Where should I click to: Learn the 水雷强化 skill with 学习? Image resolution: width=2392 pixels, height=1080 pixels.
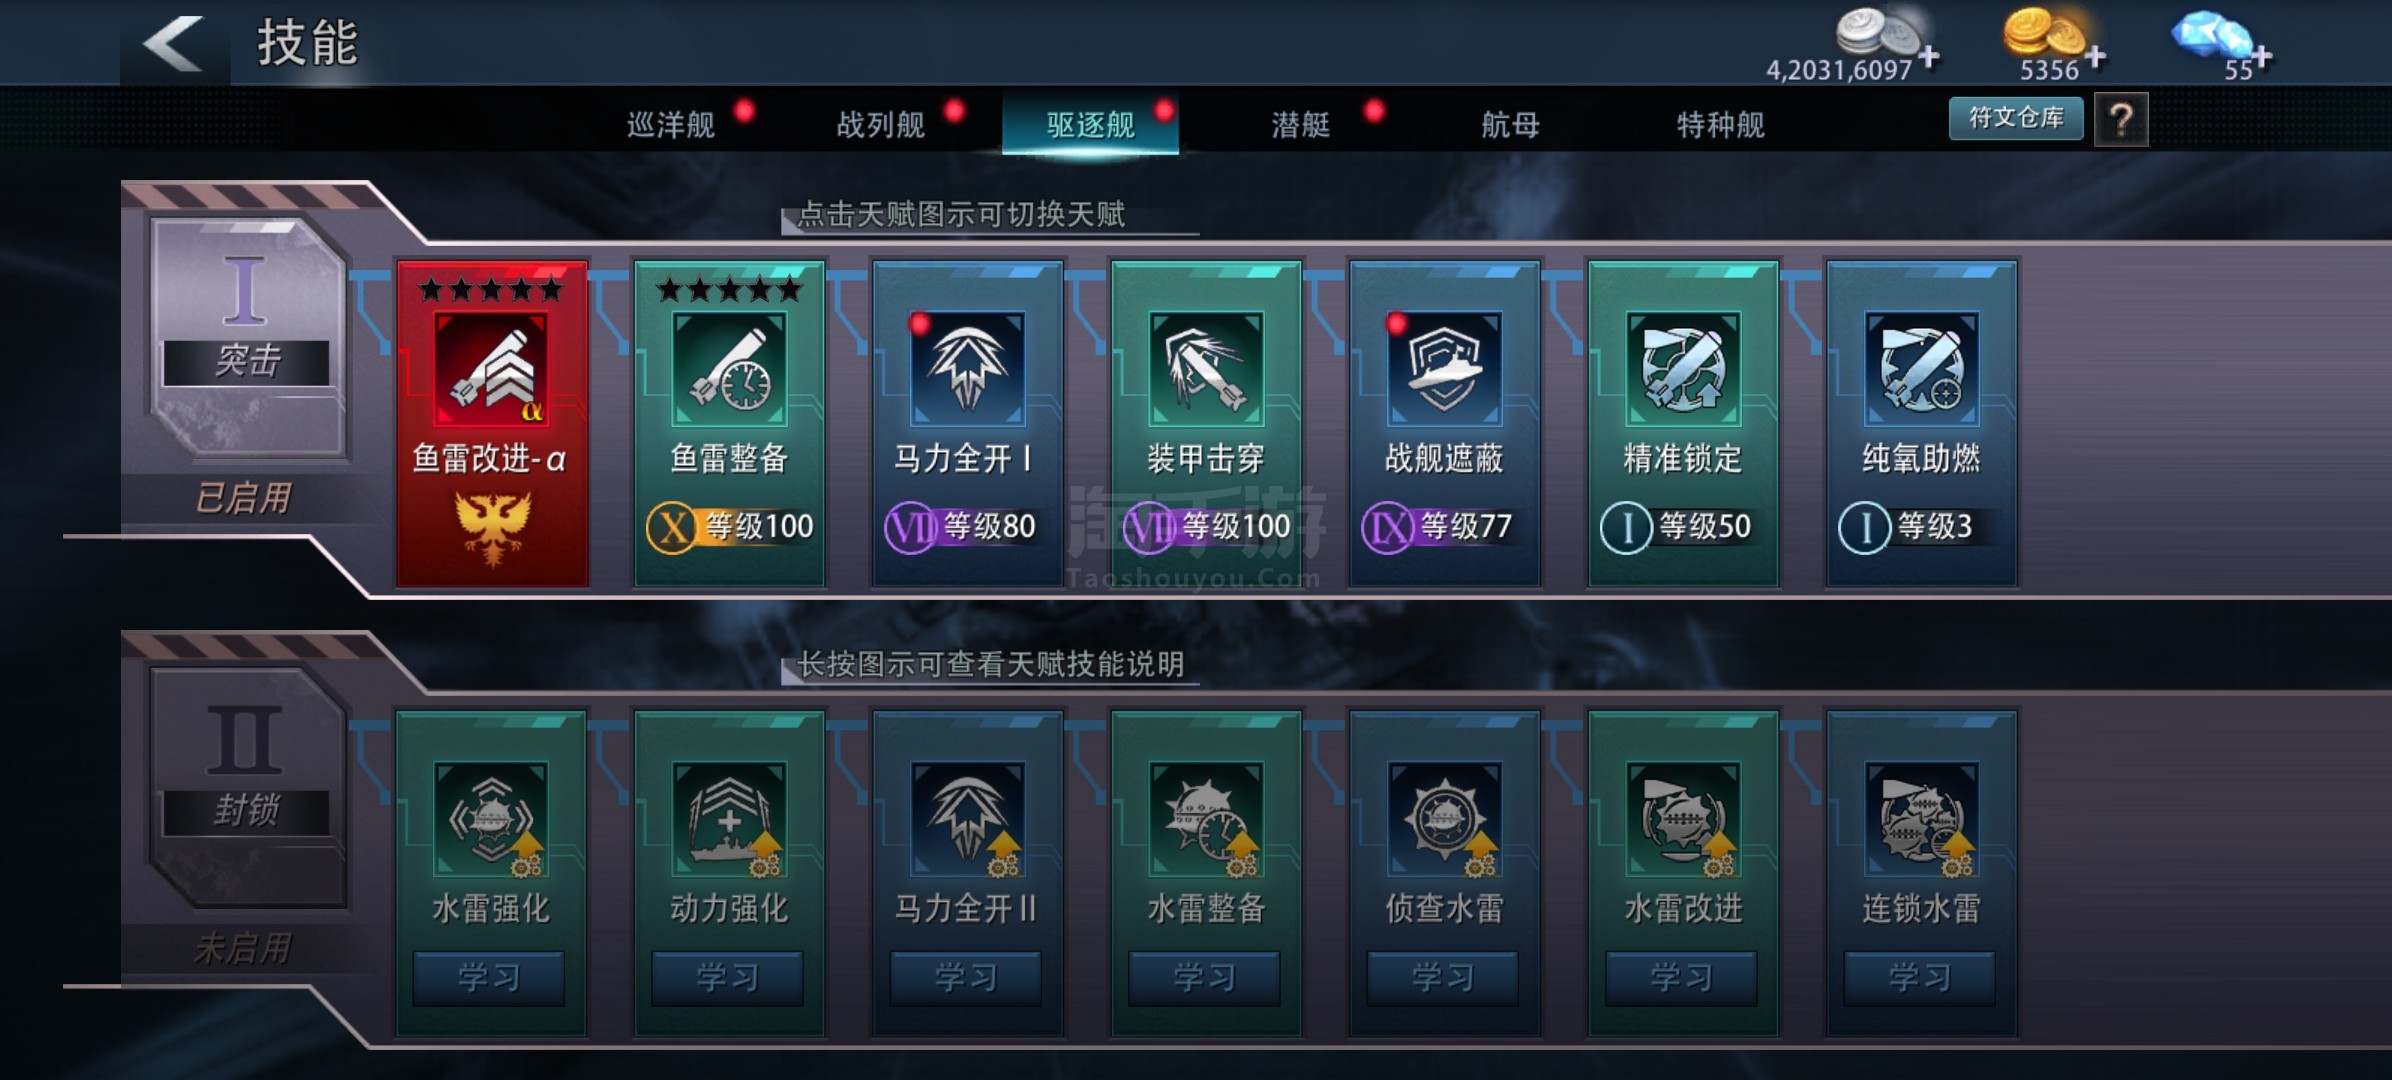point(489,977)
